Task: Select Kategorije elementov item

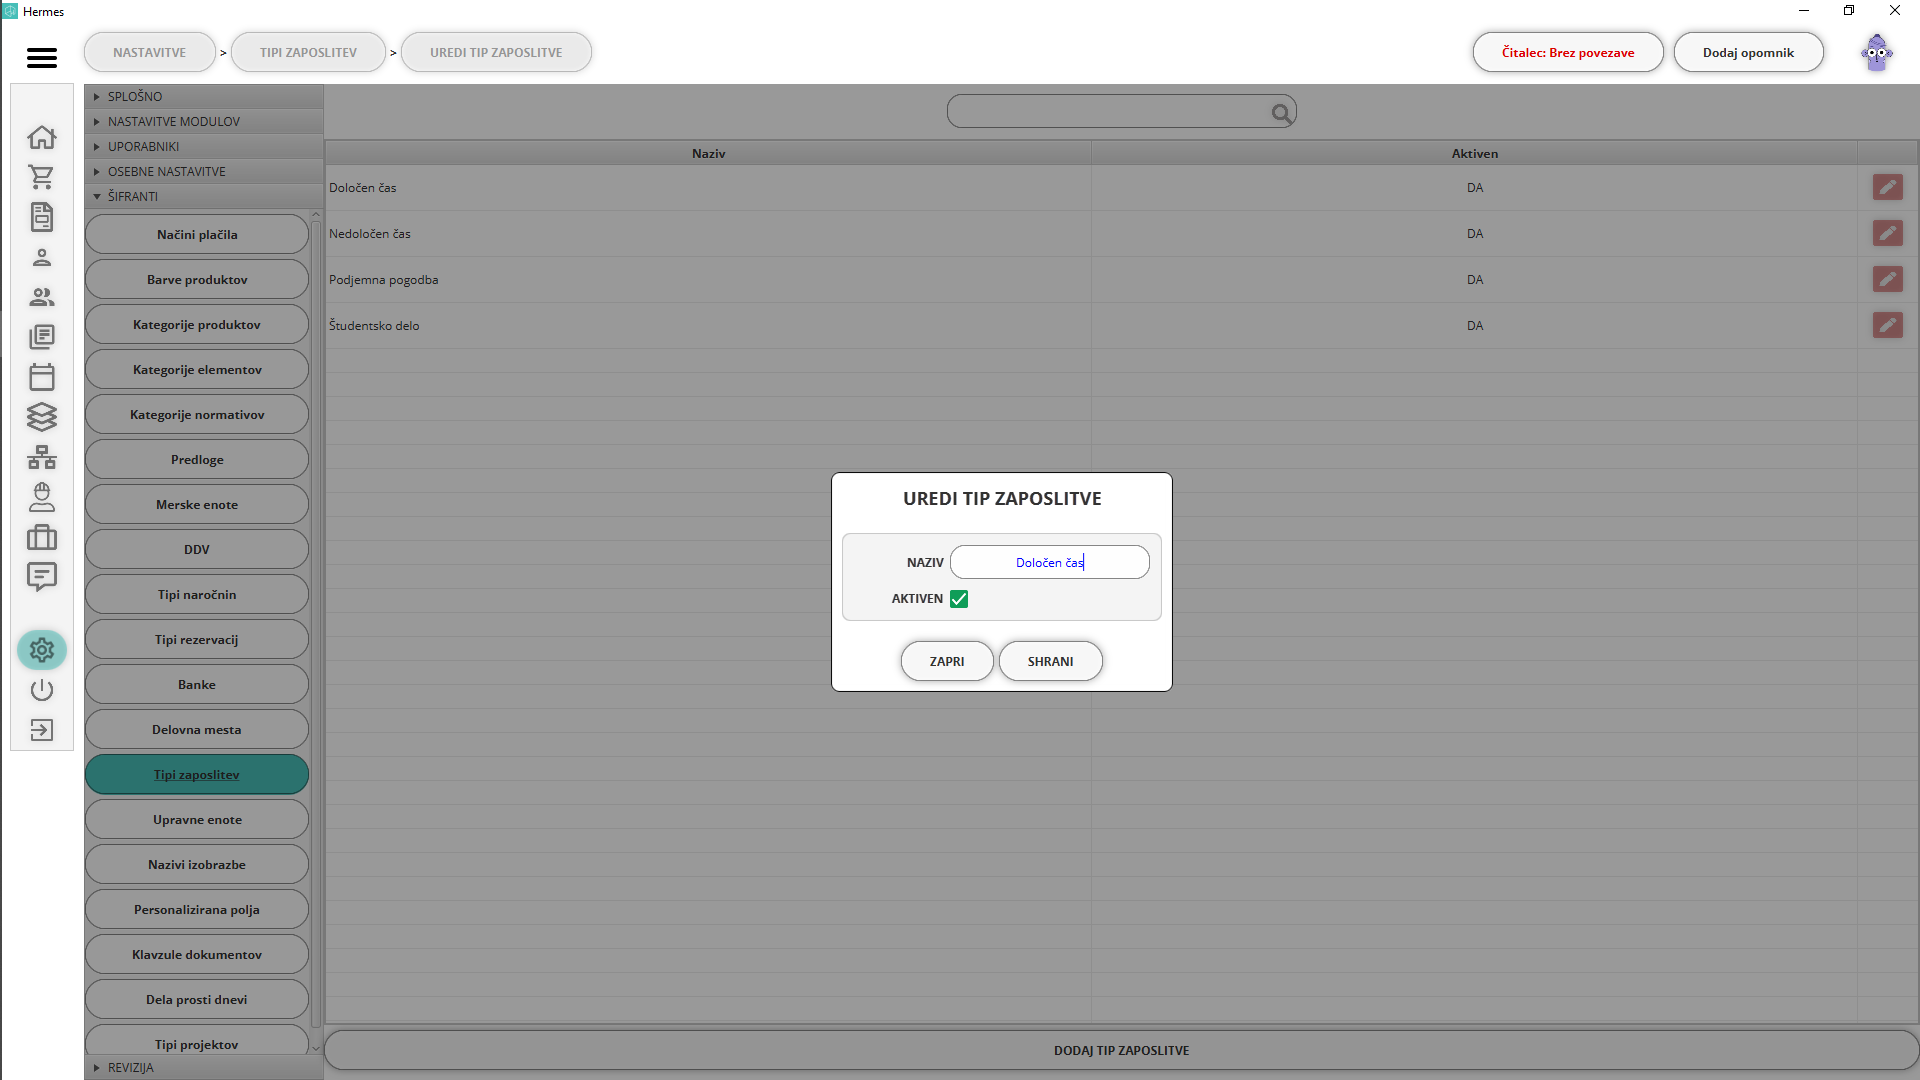Action: point(197,369)
